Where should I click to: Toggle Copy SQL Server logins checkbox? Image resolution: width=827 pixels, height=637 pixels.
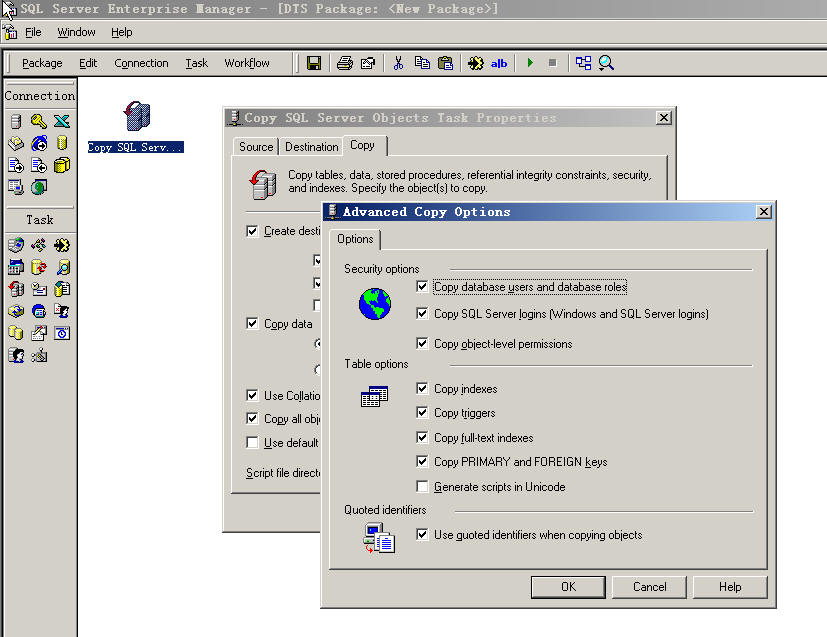pos(422,313)
